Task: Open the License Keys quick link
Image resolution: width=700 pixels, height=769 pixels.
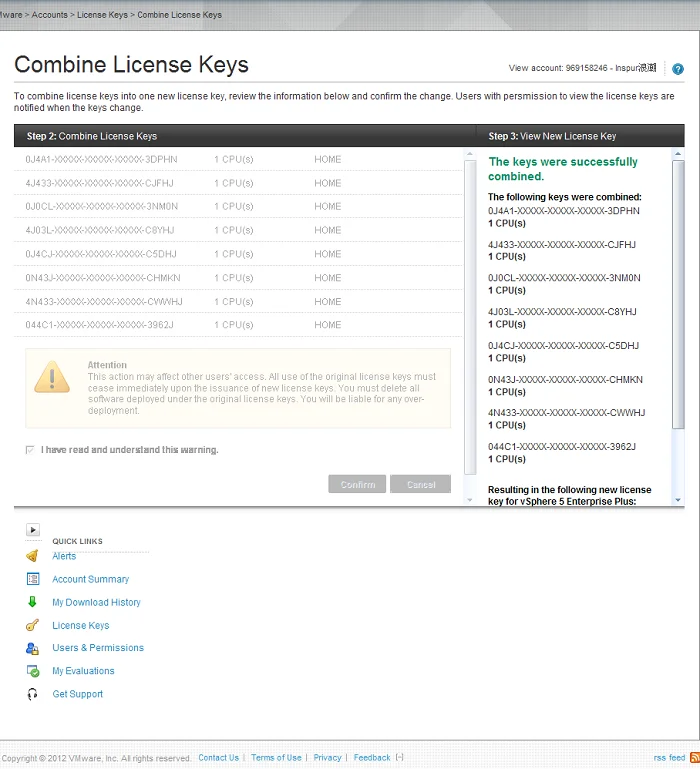Action: (80, 625)
